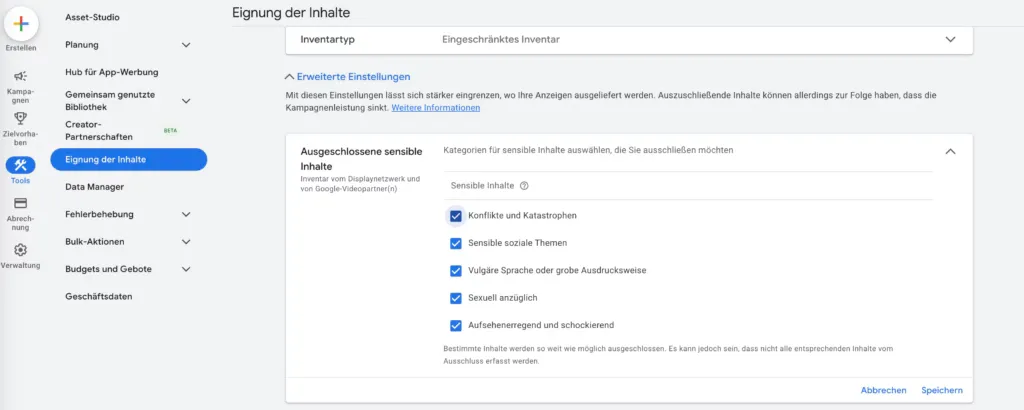Uncheck Aufsehenerregend und schockierend
Viewport: 1024px width, 410px height.
(456, 325)
